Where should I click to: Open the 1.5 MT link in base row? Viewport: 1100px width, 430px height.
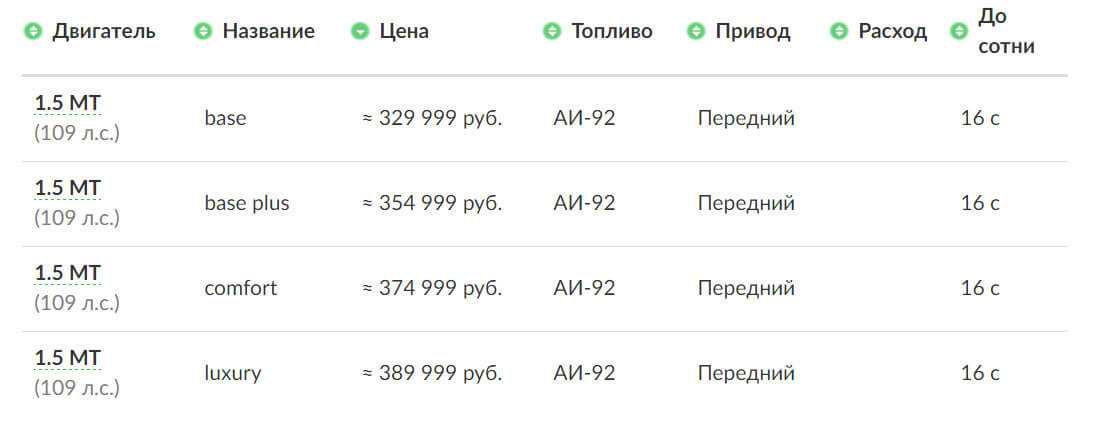pos(68,103)
